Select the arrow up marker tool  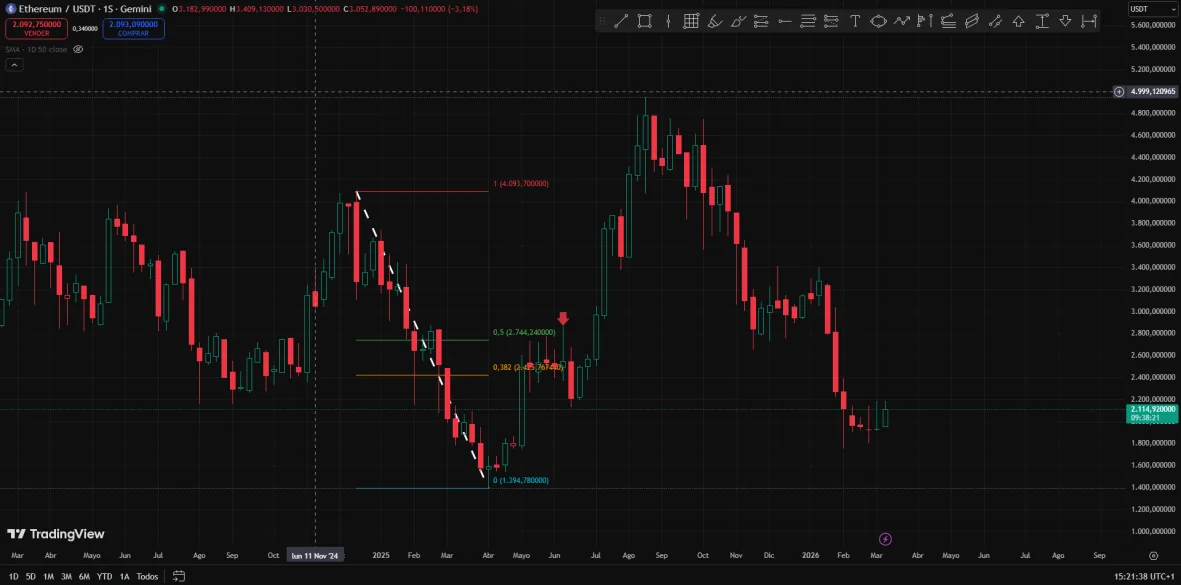(1018, 21)
